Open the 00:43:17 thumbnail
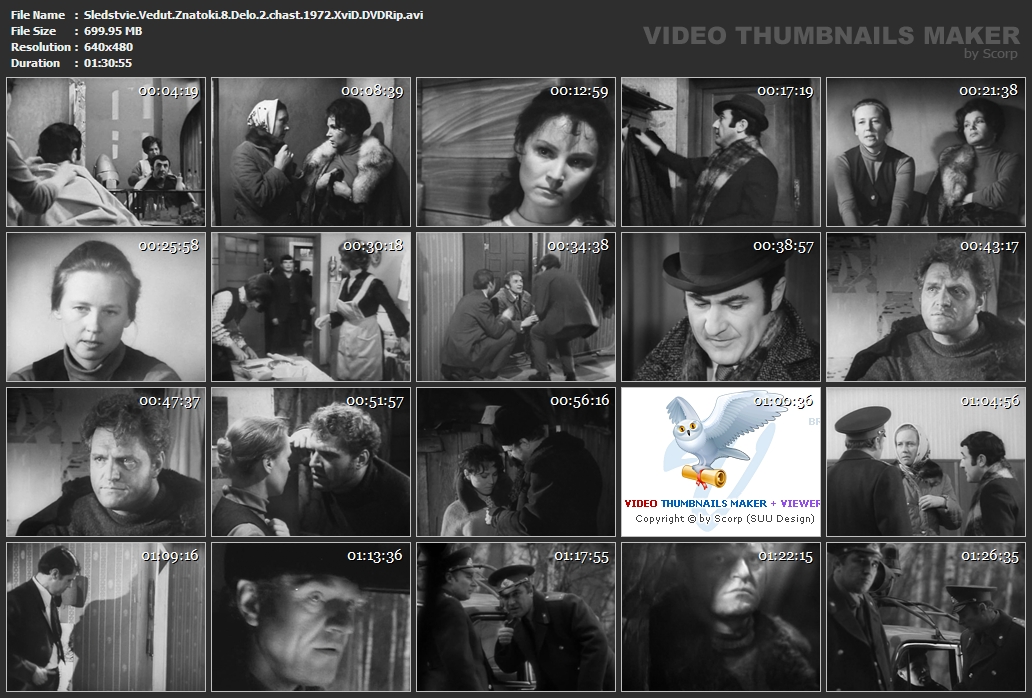The width and height of the screenshot is (1032, 698). [926, 307]
